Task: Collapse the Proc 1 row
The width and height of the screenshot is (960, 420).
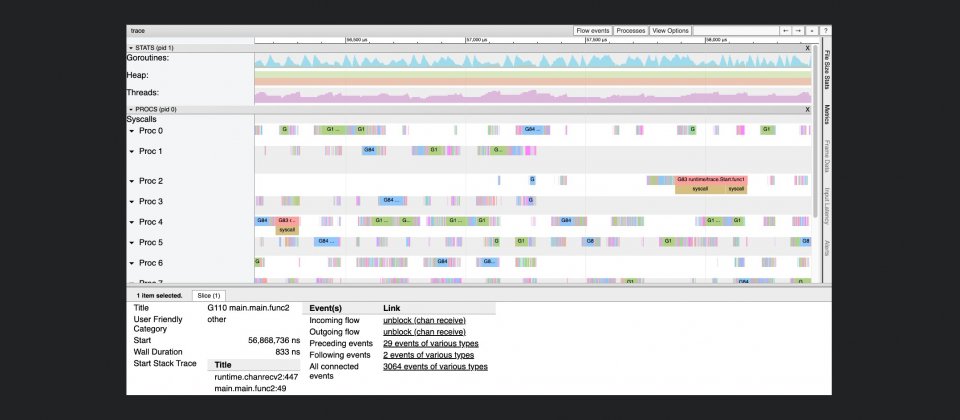Action: coord(132,151)
